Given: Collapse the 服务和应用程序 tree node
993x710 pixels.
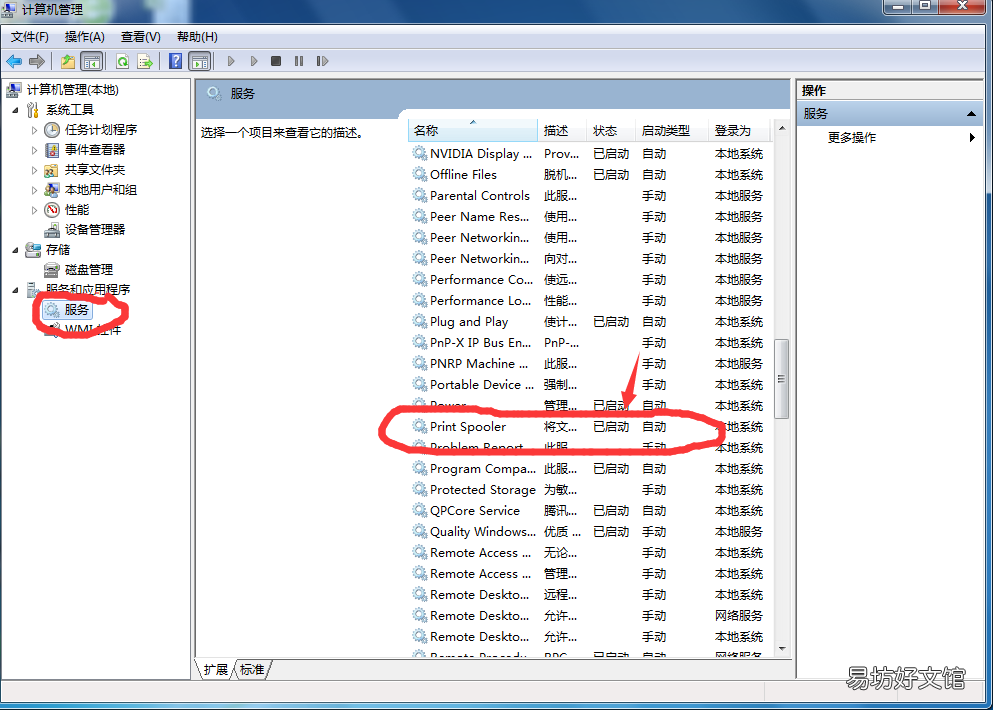Looking at the screenshot, I should tap(15, 290).
